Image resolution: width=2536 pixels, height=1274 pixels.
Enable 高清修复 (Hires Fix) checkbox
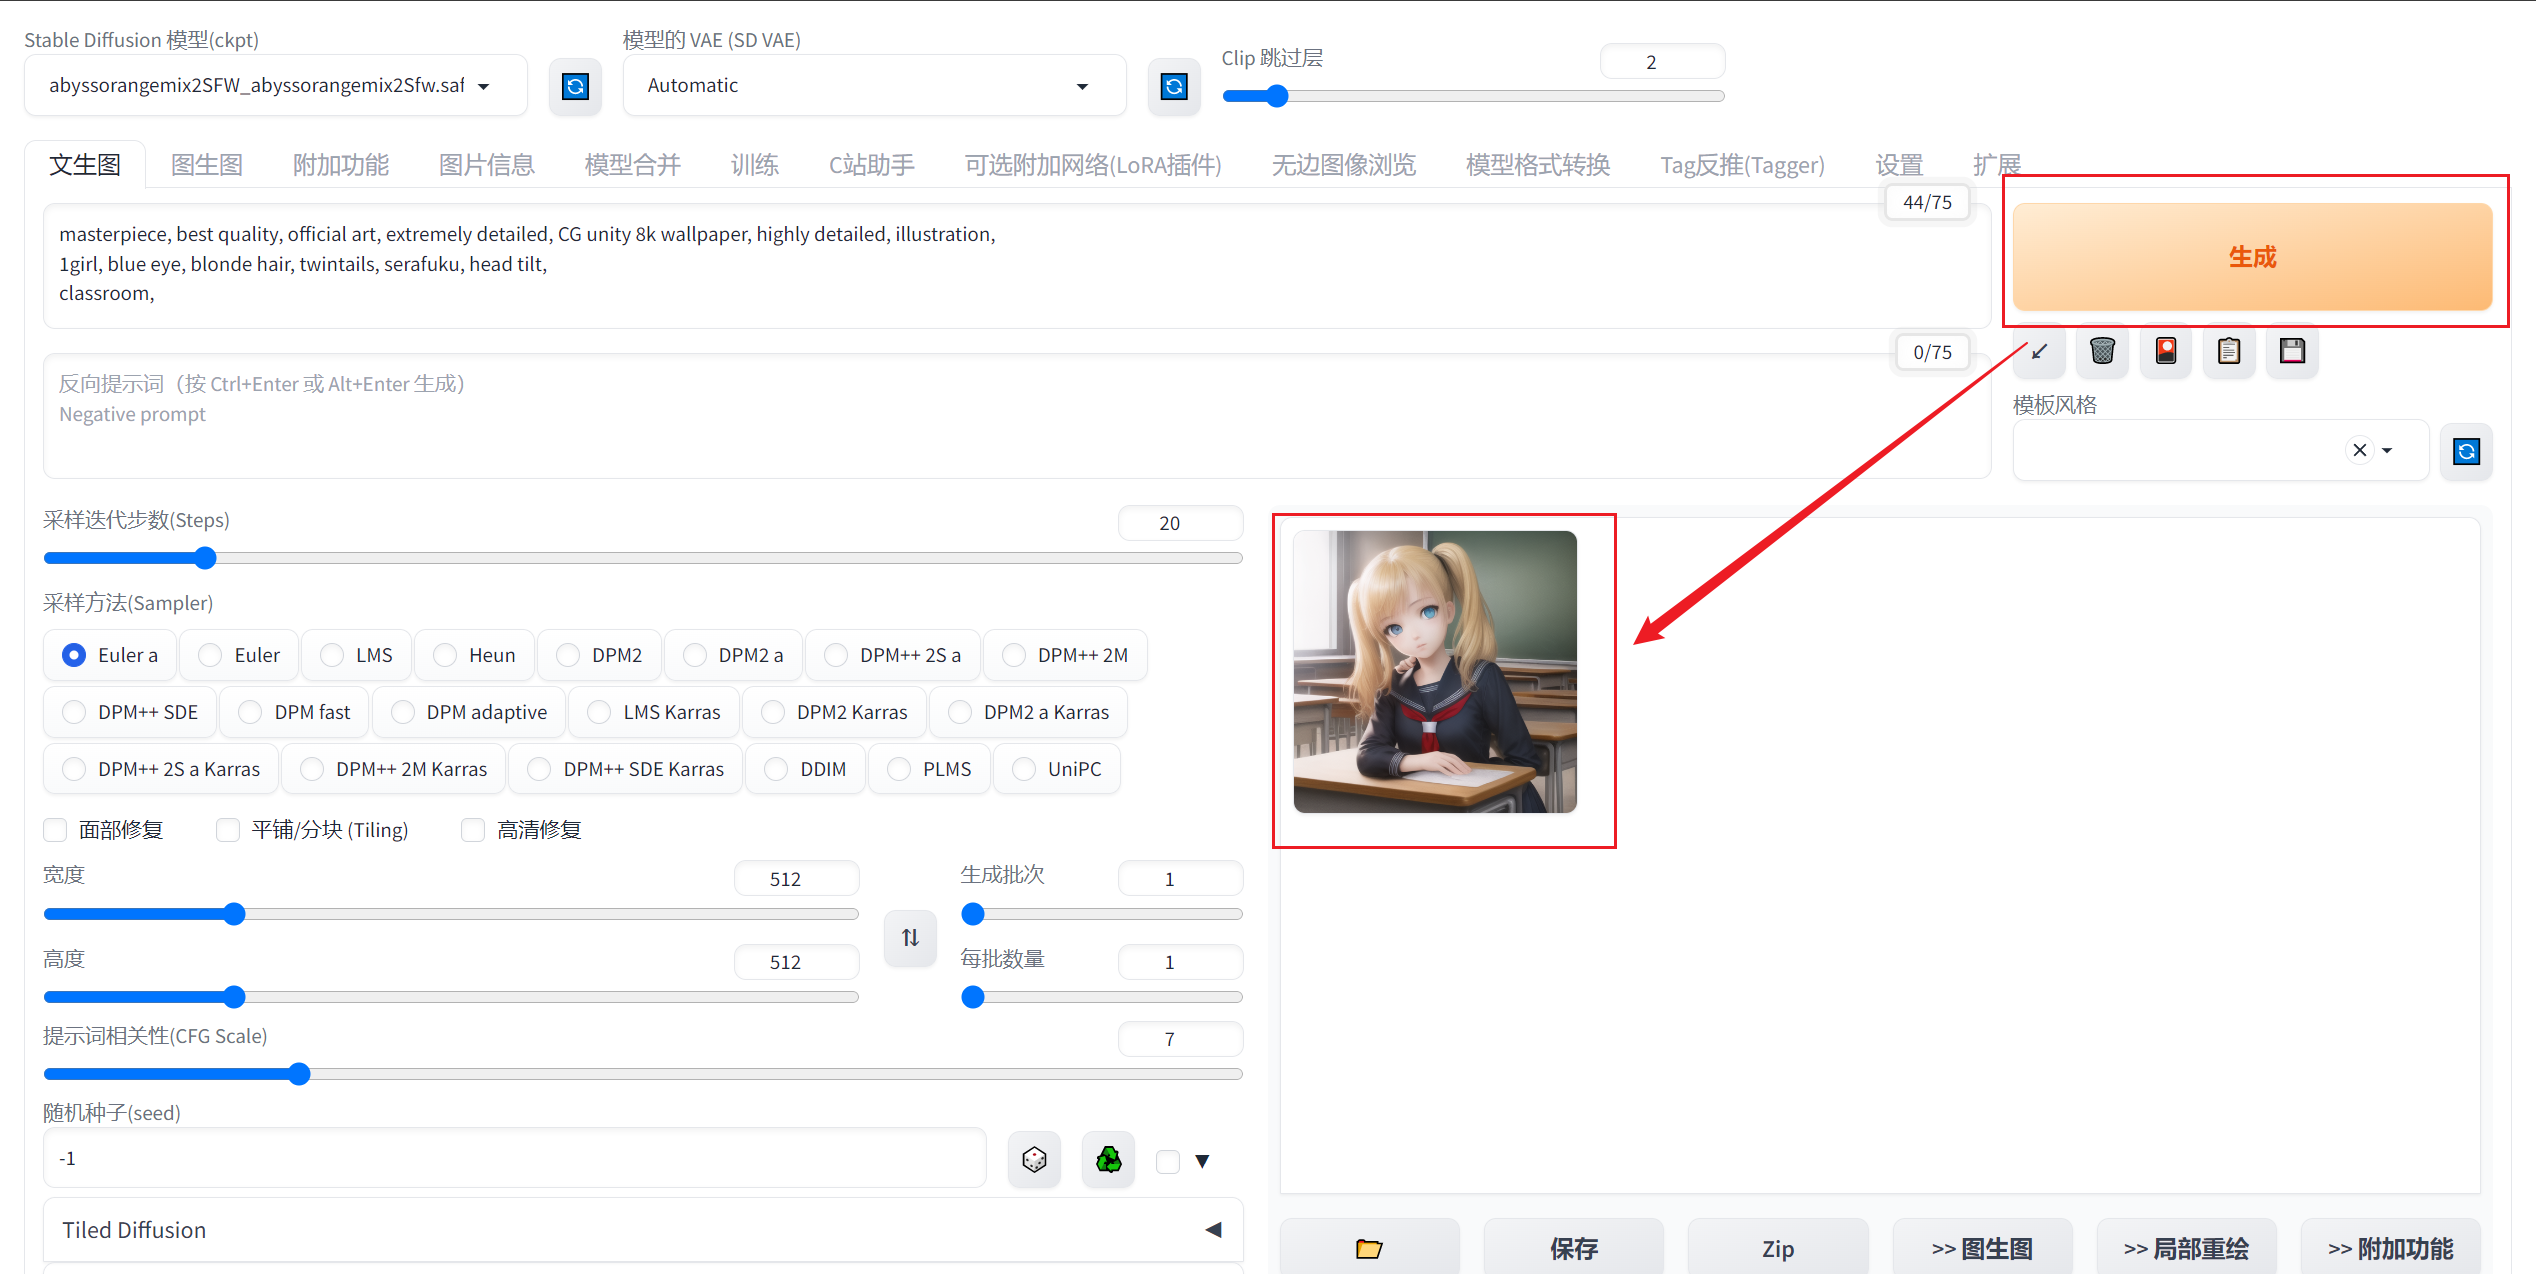(476, 830)
